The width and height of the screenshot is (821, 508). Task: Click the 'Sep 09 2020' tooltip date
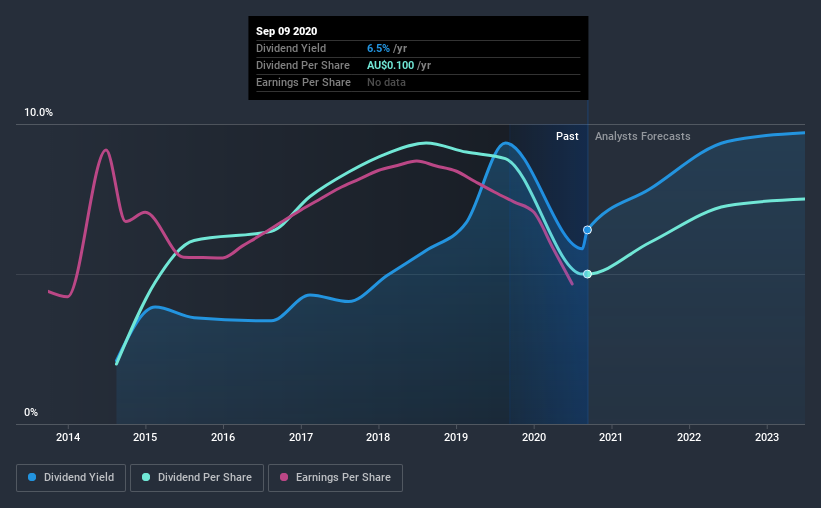click(286, 31)
